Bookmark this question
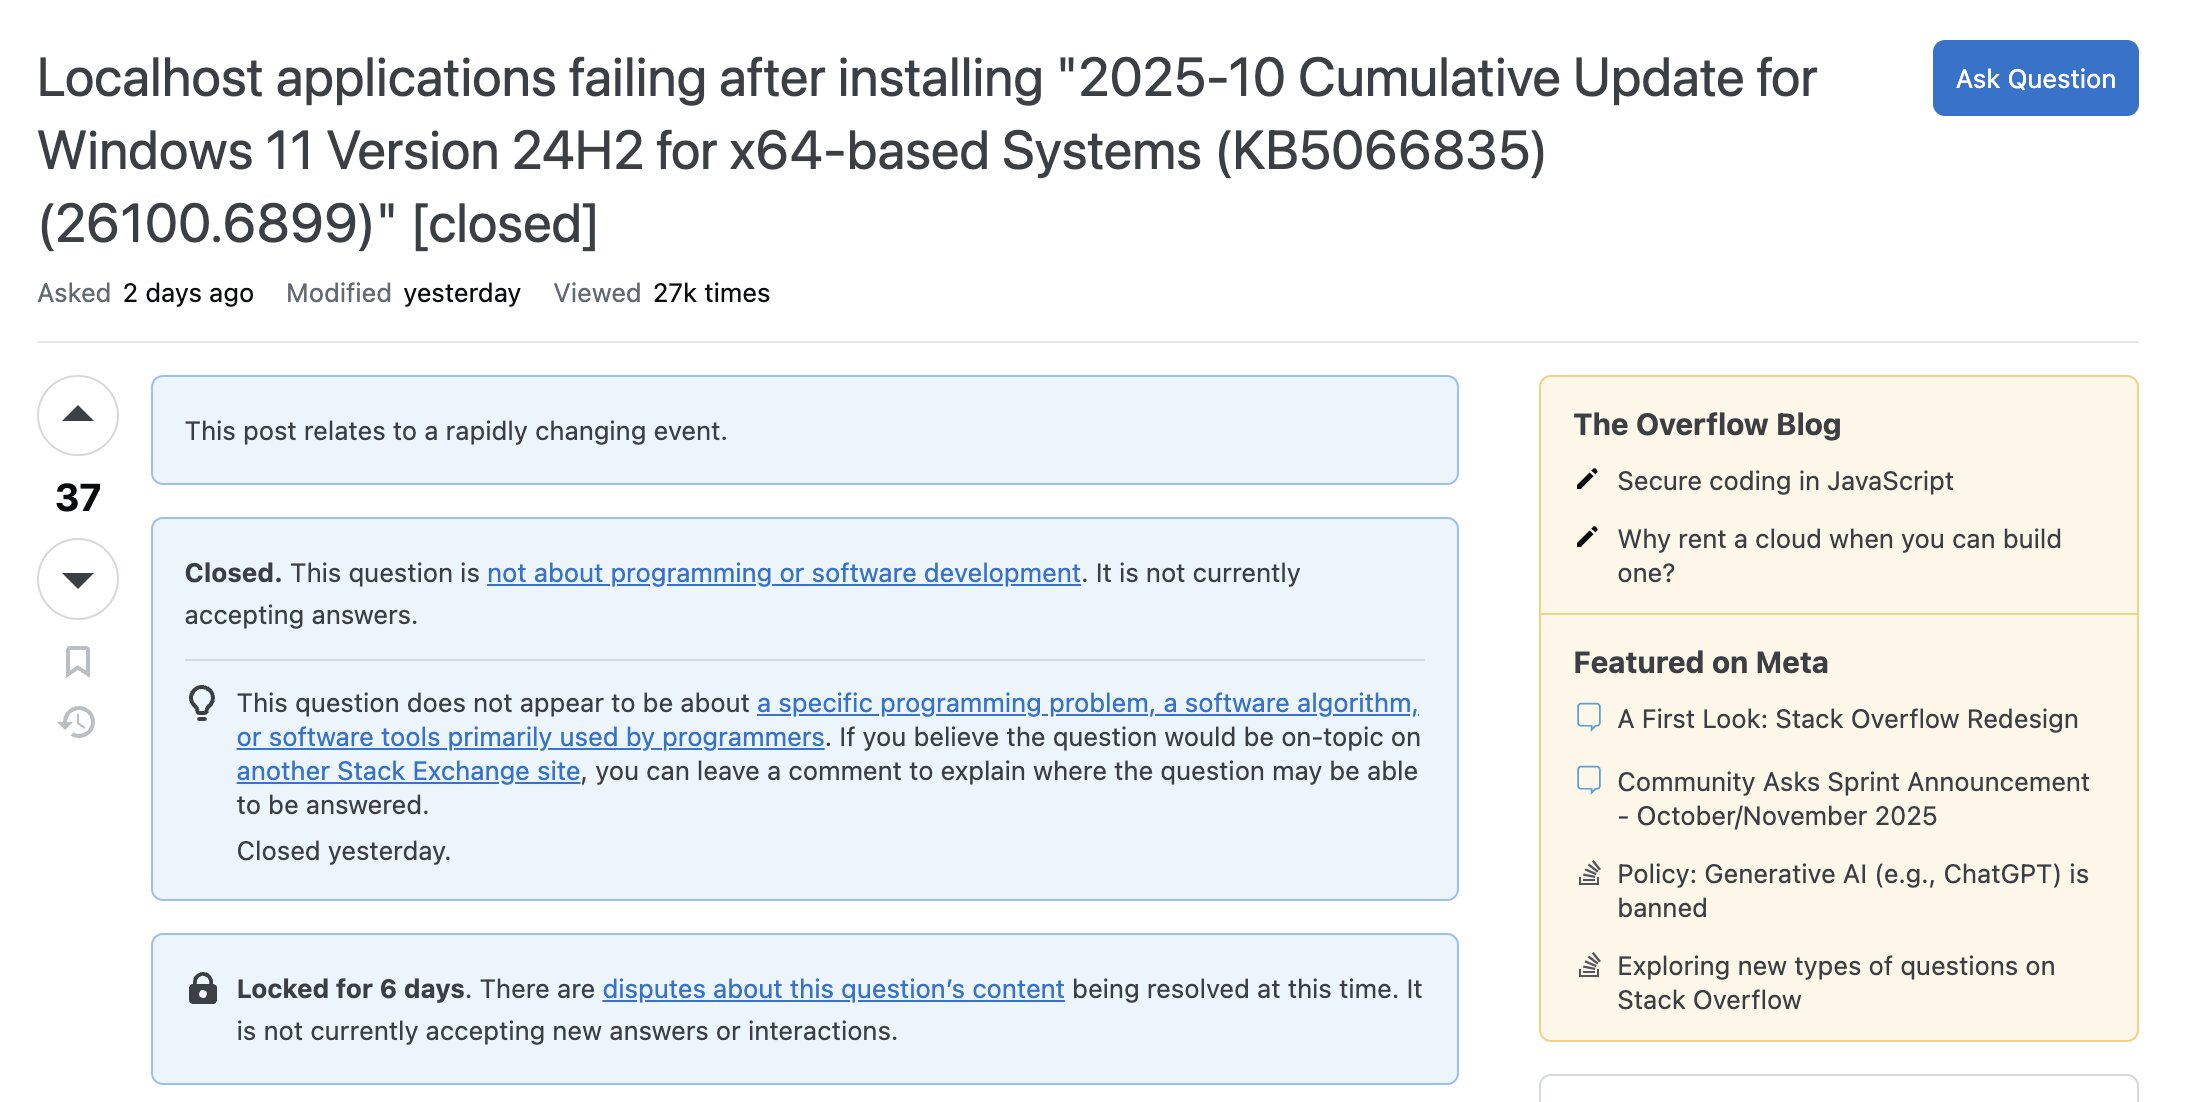This screenshot has height=1102, width=2190. click(x=78, y=661)
